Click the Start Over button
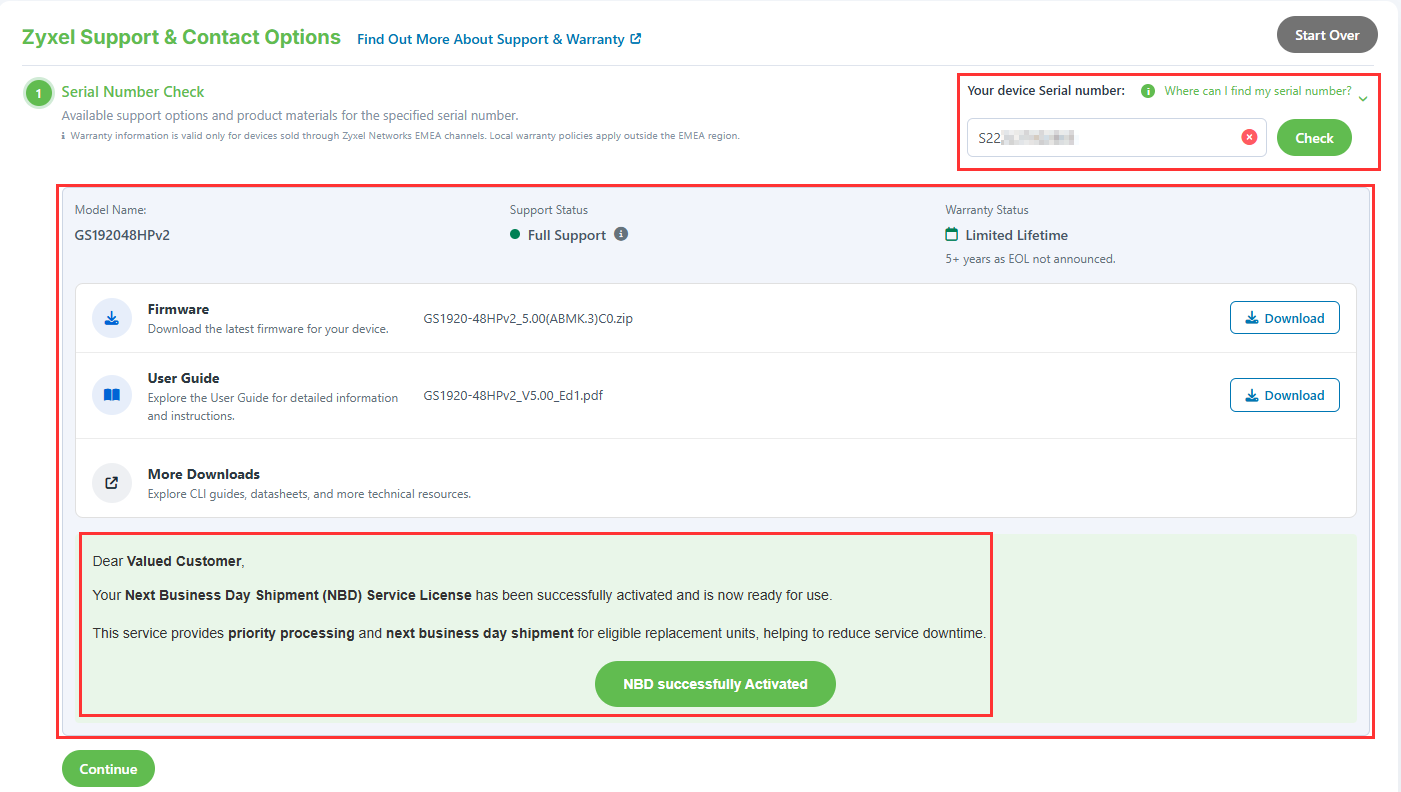 click(1327, 35)
